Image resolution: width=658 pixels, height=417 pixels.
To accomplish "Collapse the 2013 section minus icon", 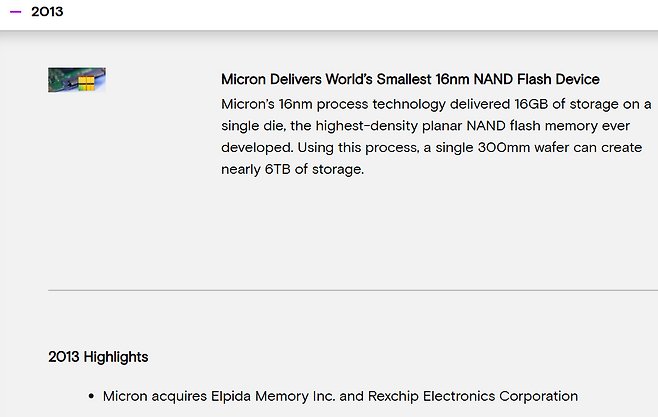I will [15, 12].
